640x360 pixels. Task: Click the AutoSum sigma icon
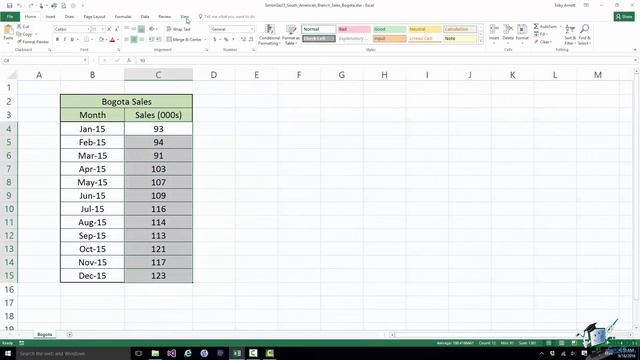[536, 27]
